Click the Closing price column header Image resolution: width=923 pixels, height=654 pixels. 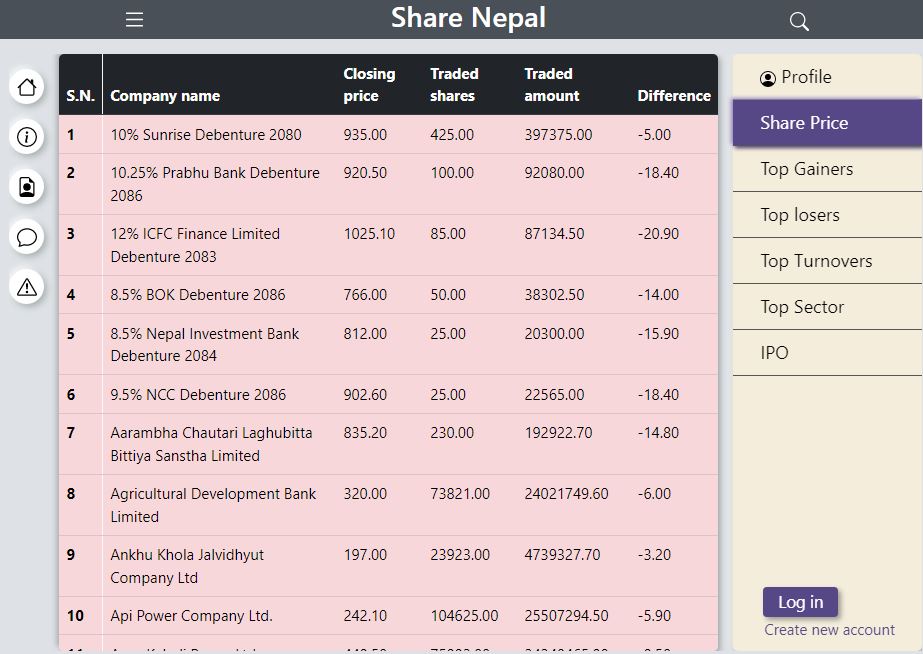click(x=369, y=84)
